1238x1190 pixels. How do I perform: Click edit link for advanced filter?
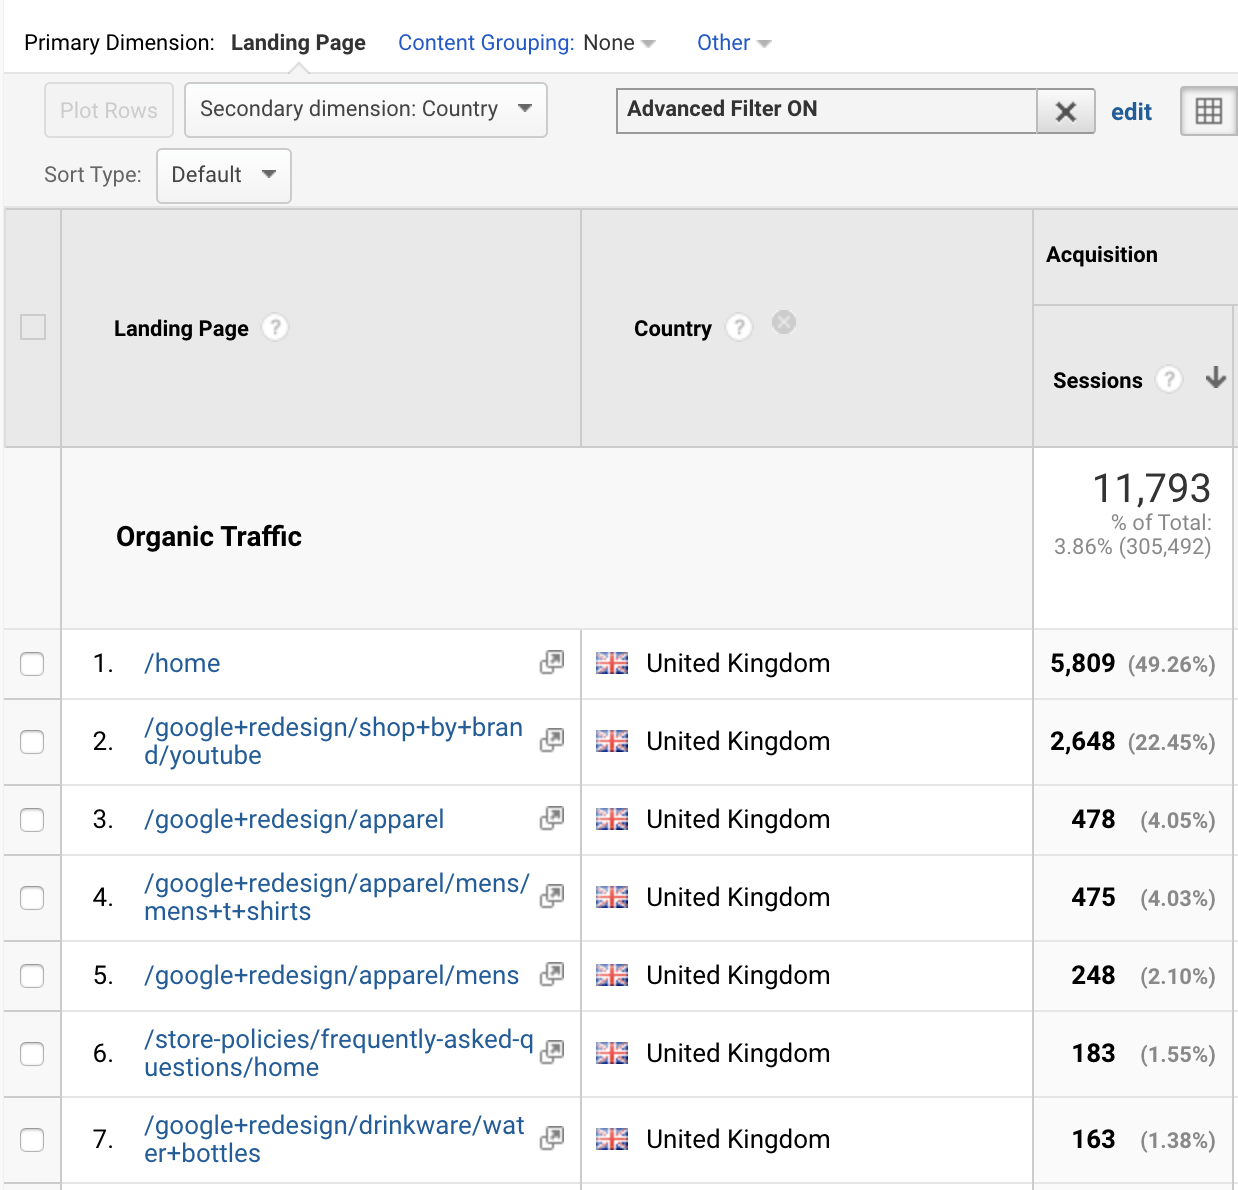click(x=1131, y=112)
